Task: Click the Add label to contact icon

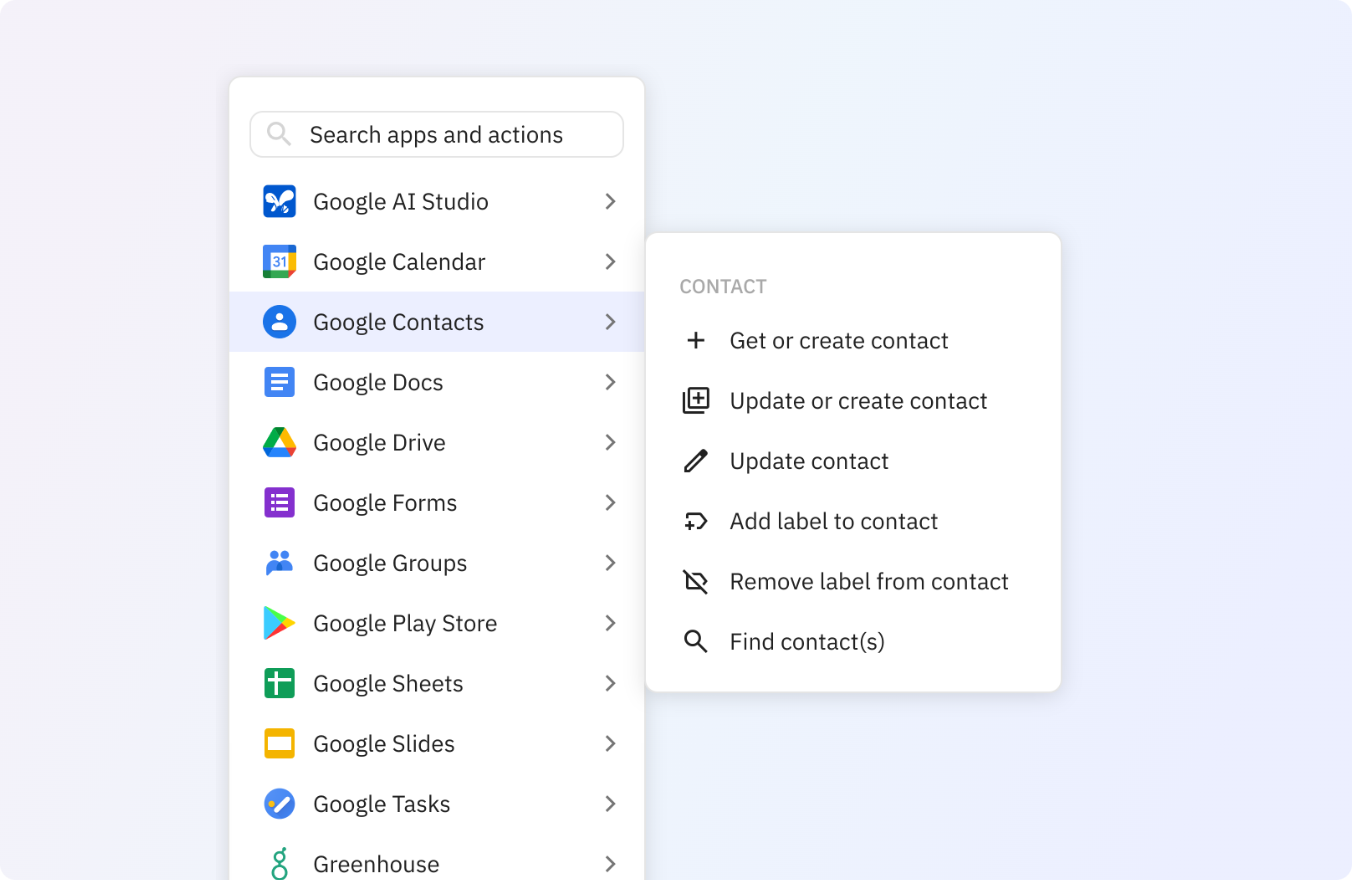Action: pyautogui.click(x=695, y=521)
